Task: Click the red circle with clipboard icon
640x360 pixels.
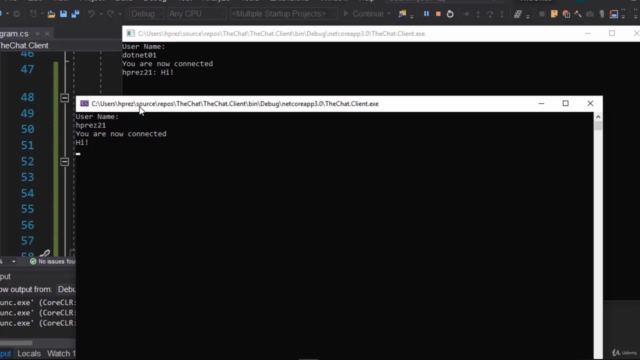Action: (566, 14)
